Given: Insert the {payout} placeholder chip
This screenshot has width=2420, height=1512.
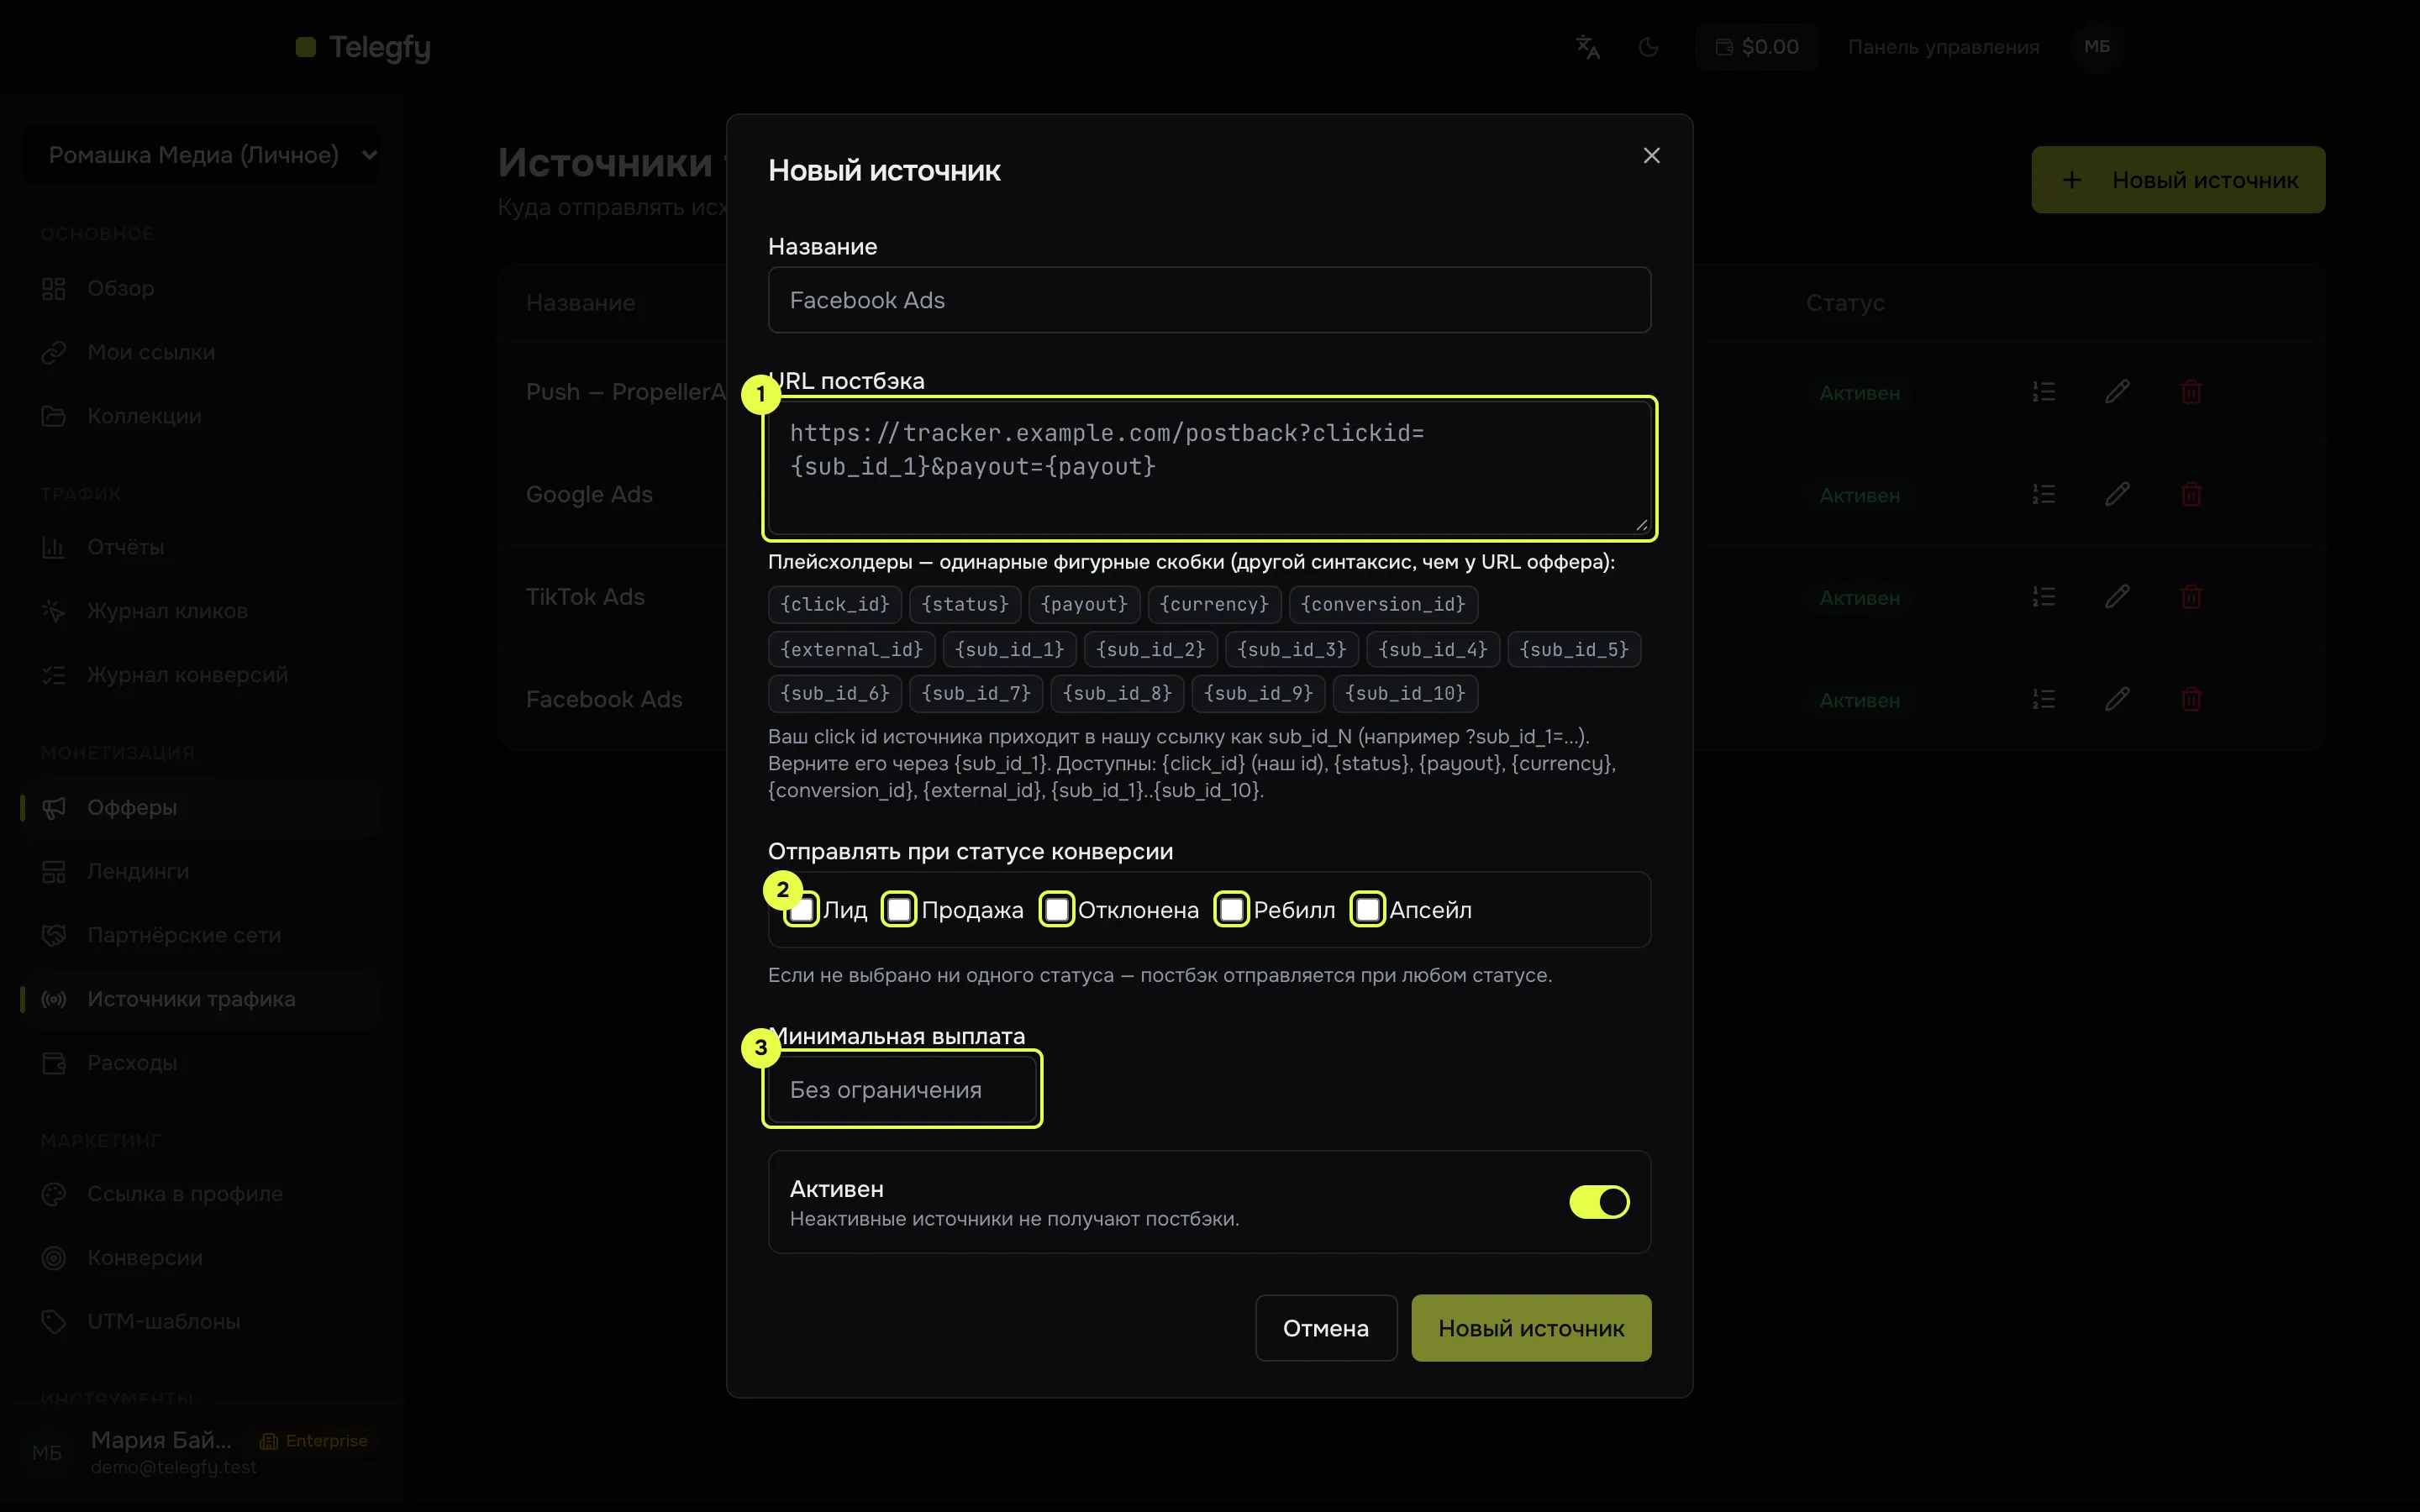Looking at the screenshot, I should [1084, 604].
